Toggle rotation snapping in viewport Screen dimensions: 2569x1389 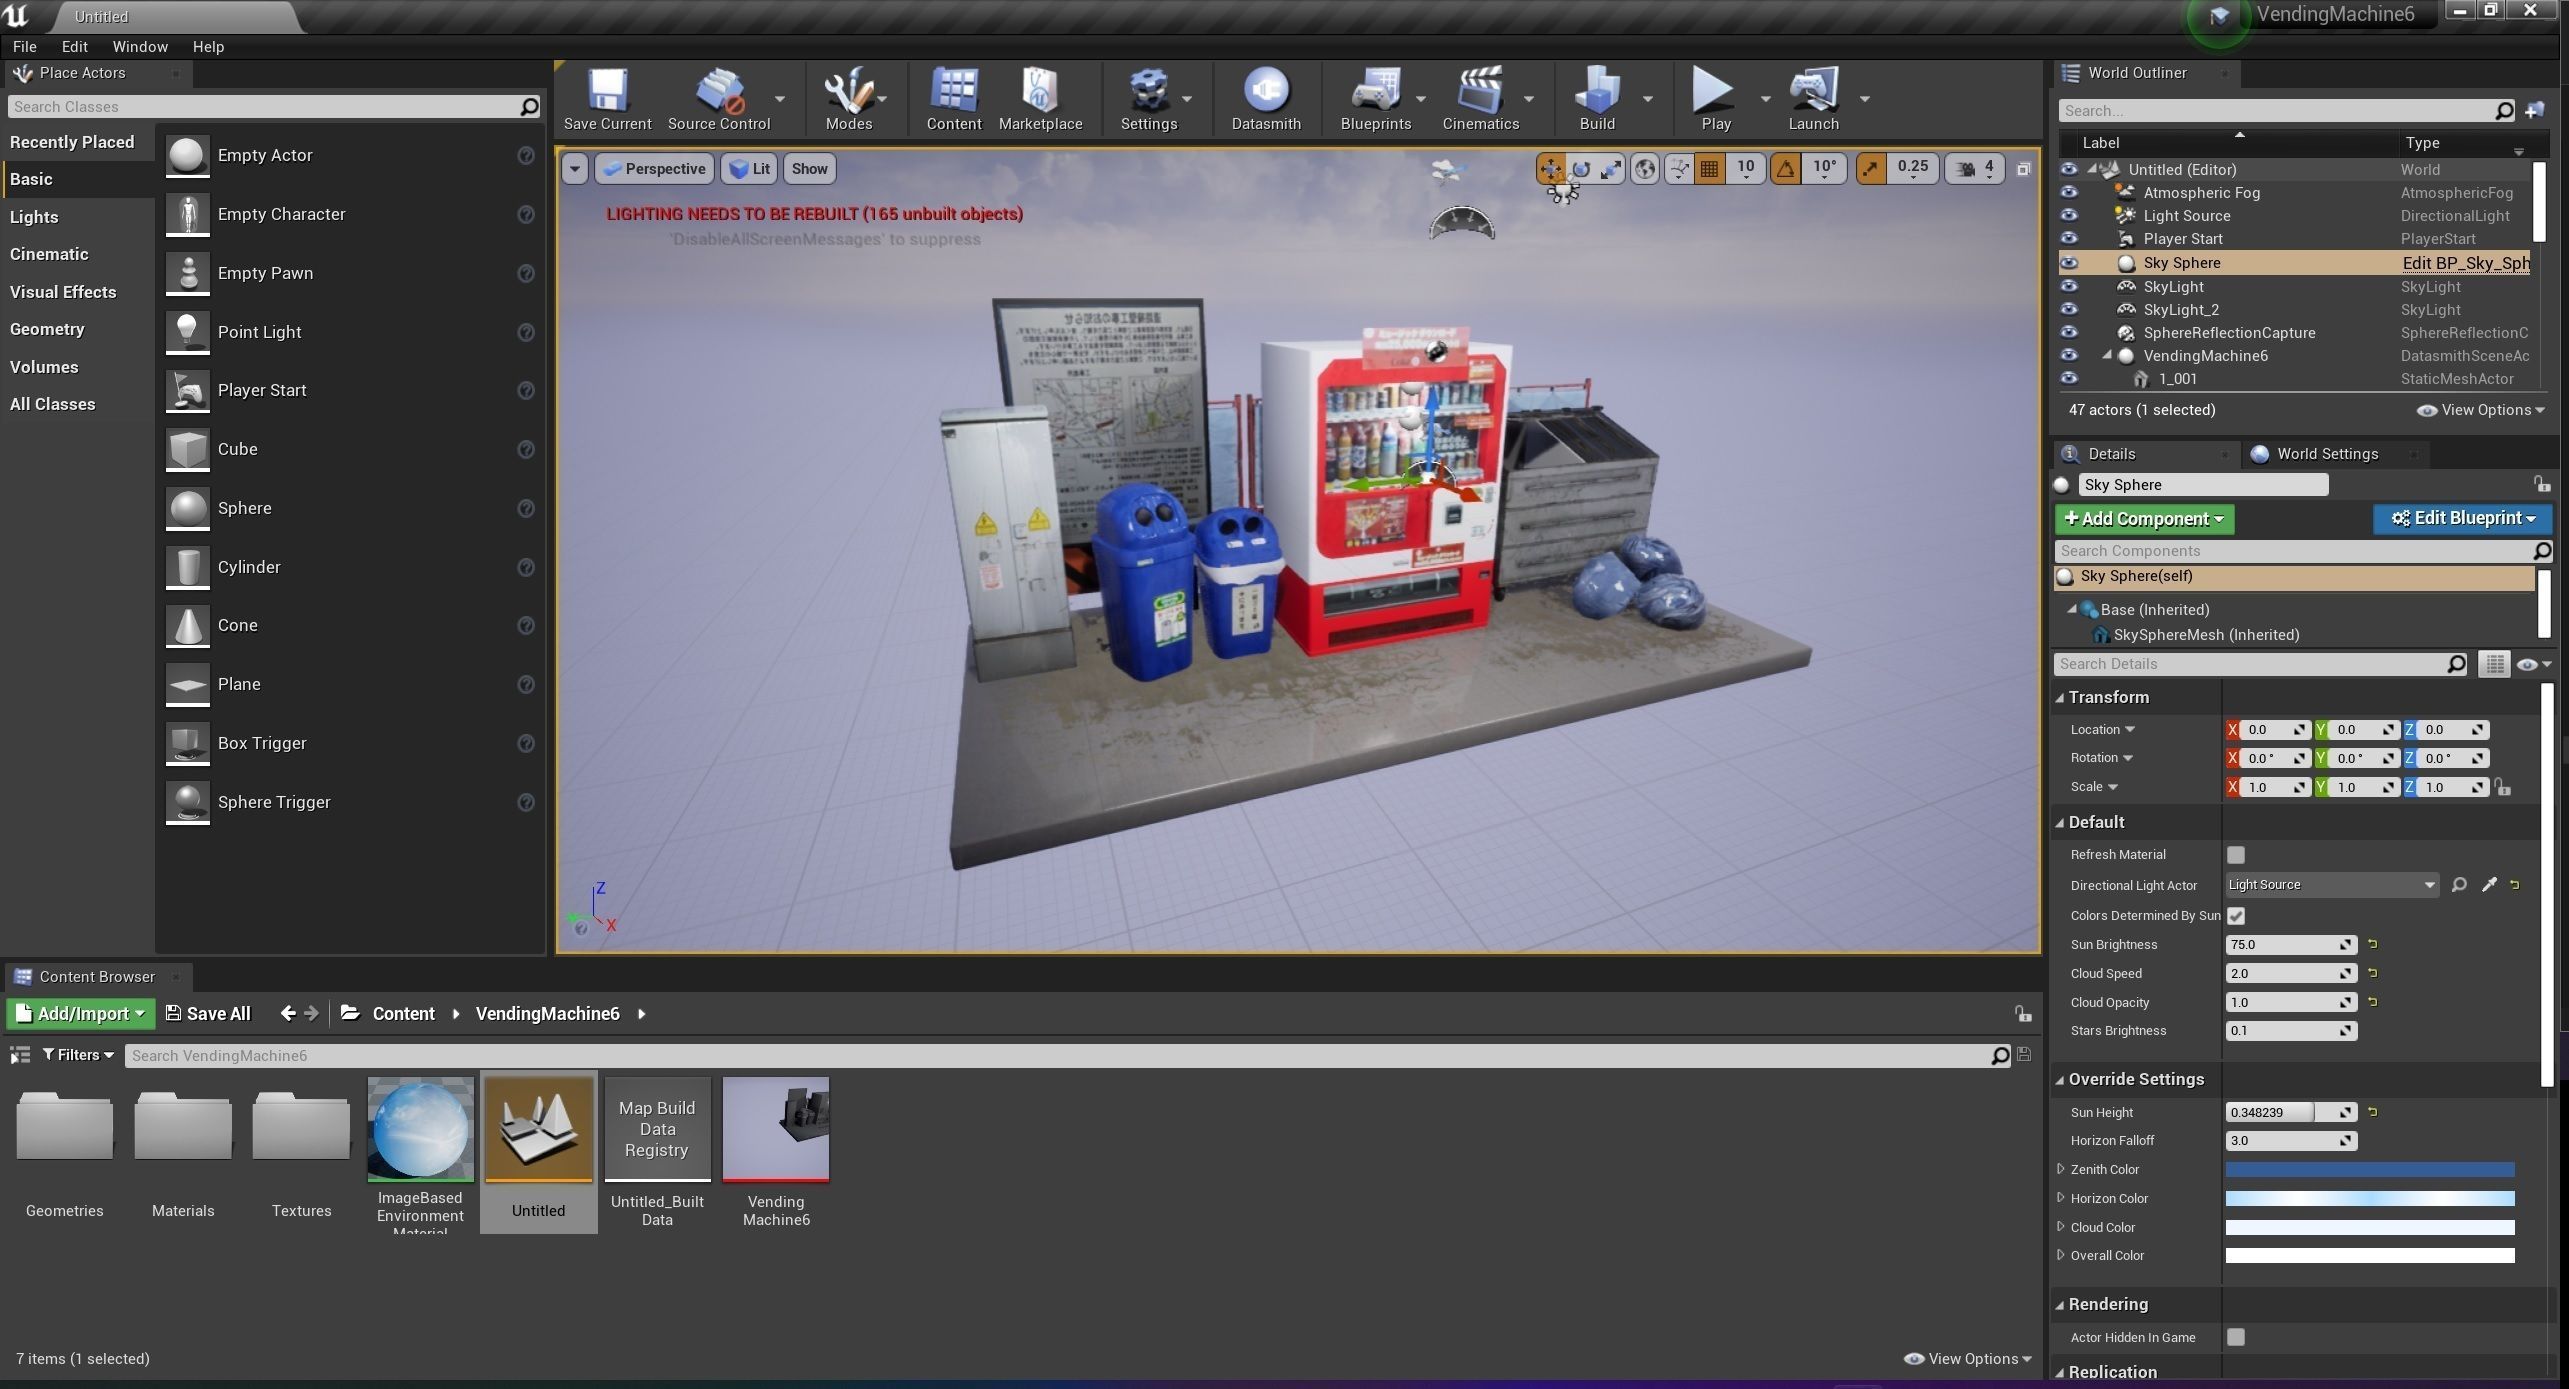coord(1785,169)
